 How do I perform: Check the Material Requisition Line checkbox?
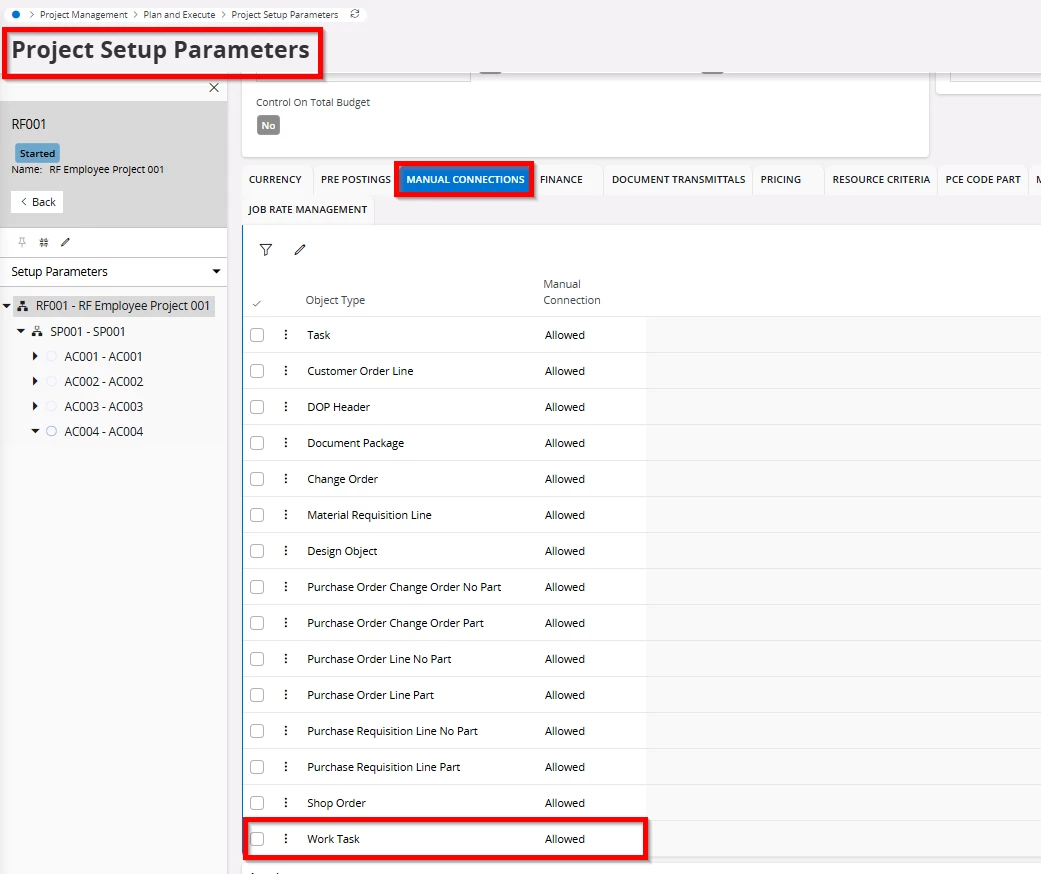257,515
